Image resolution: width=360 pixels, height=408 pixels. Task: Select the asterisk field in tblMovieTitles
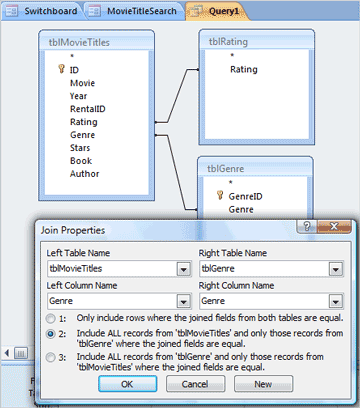click(x=72, y=56)
